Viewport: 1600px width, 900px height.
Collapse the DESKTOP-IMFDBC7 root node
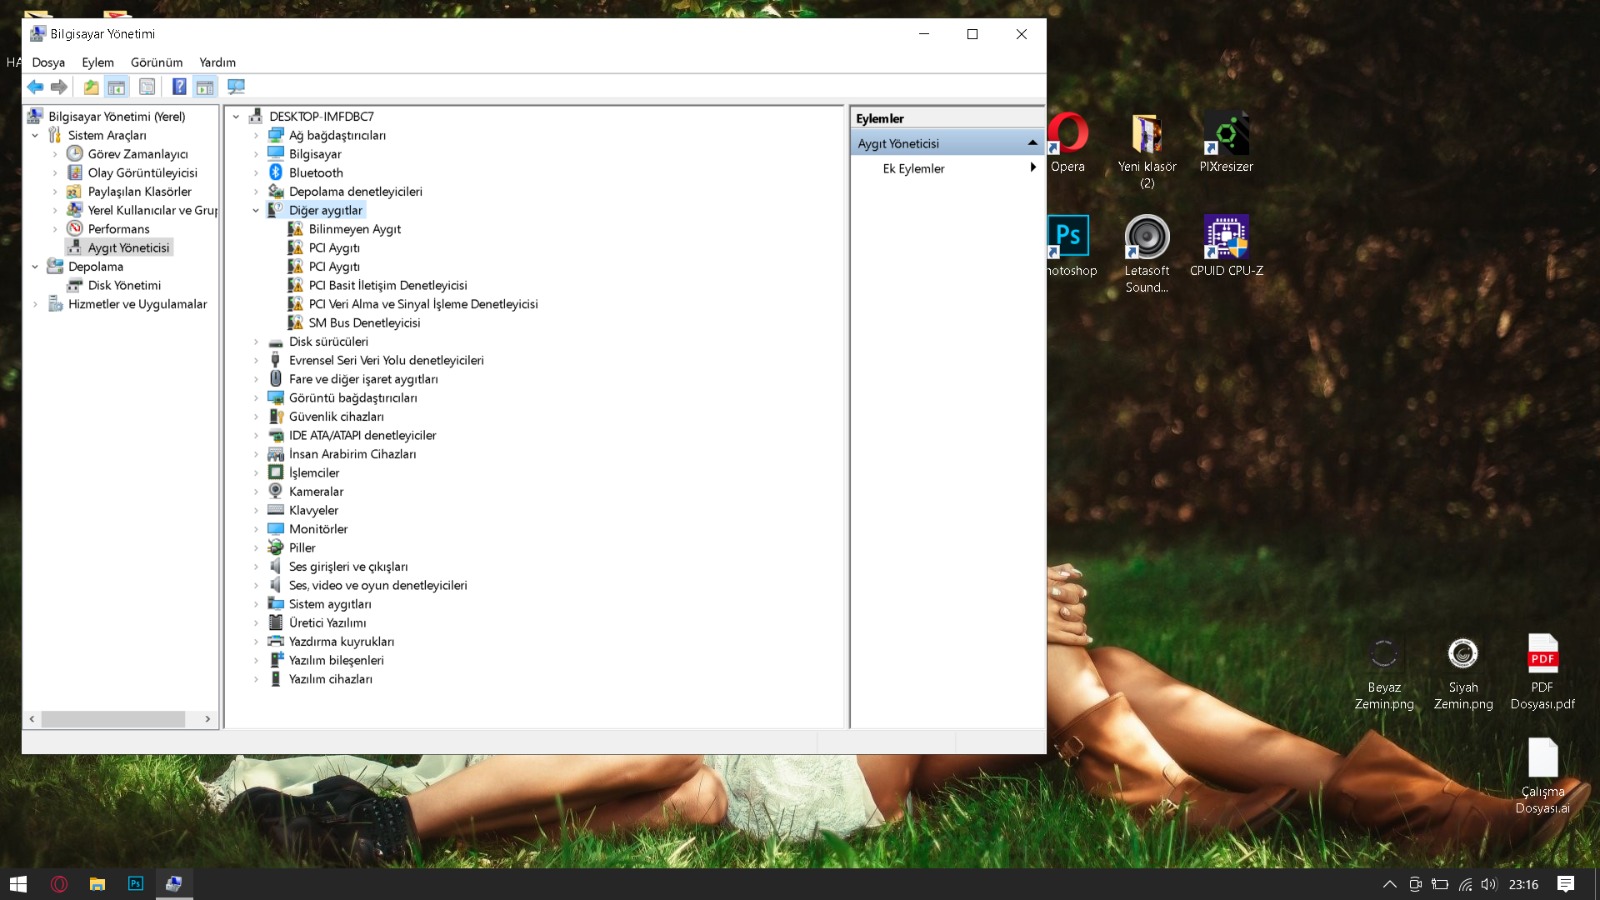(x=236, y=117)
